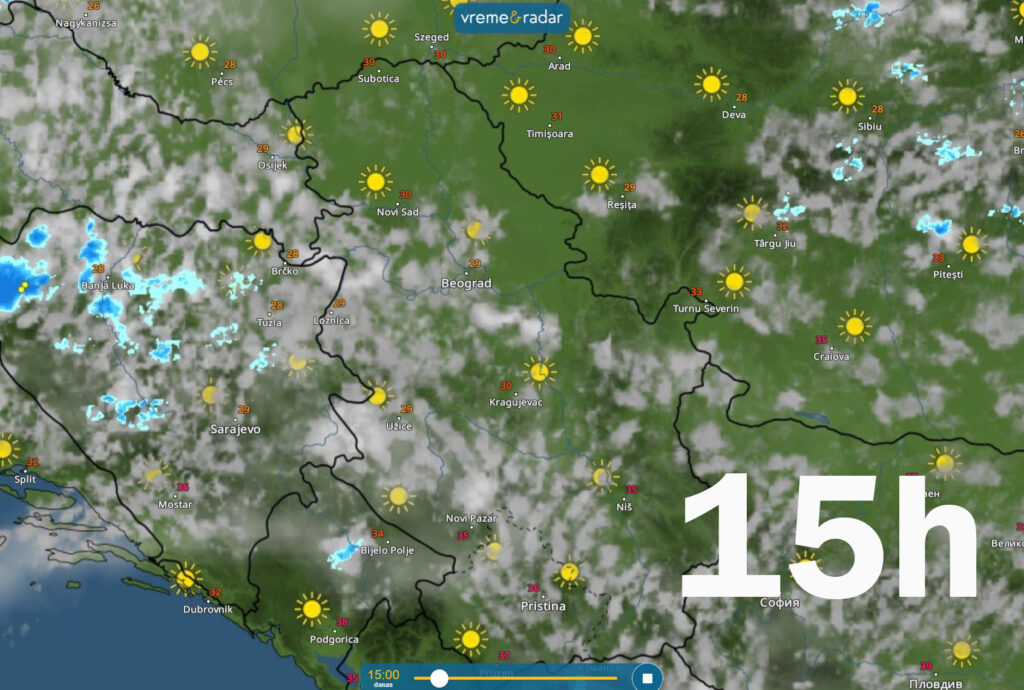Select the sun icon above Craiova
This screenshot has height=690, width=1024.
[x=853, y=325]
